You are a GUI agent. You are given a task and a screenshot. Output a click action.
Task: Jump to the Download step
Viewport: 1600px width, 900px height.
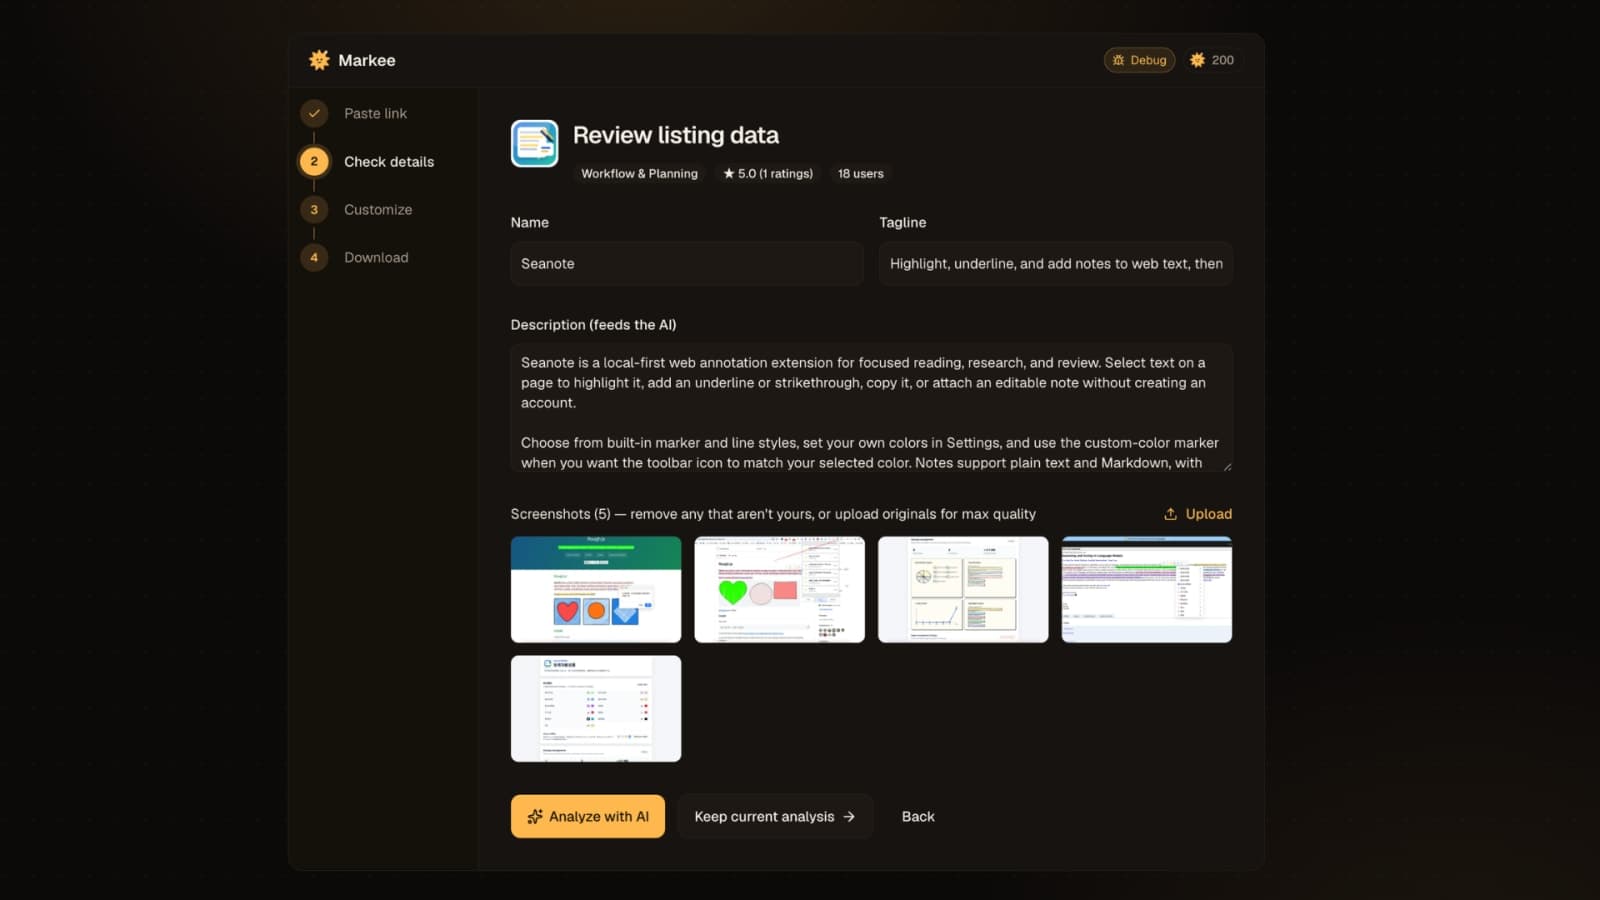(x=376, y=257)
